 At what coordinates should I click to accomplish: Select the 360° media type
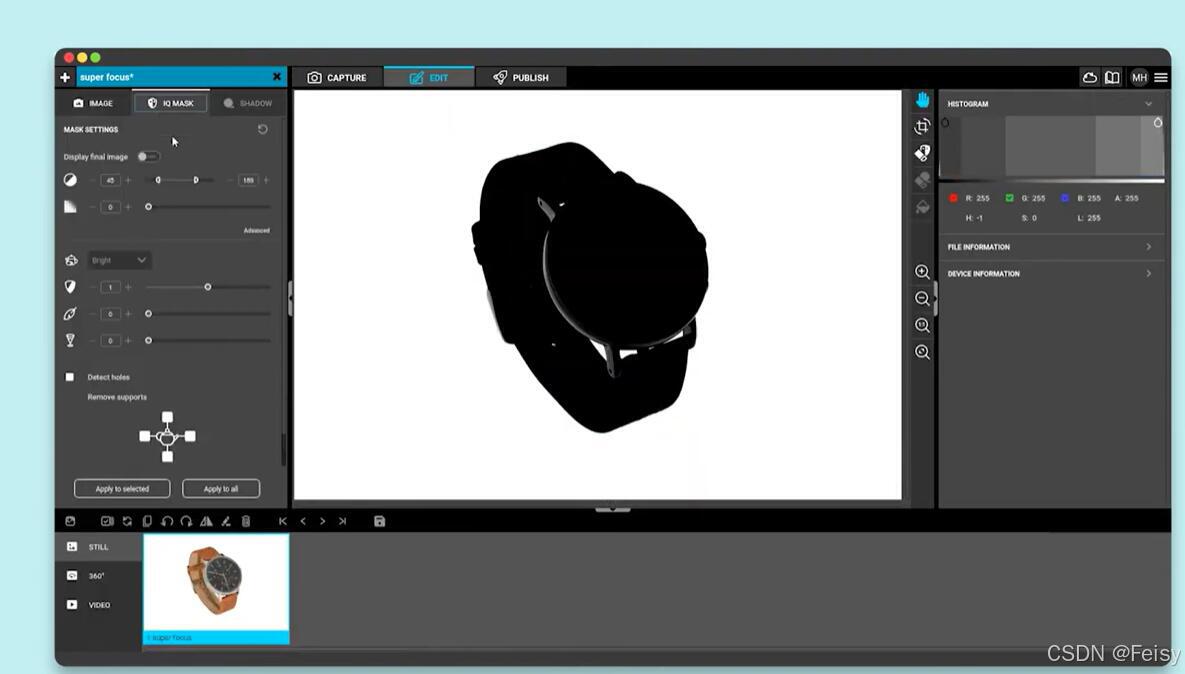tap(98, 576)
